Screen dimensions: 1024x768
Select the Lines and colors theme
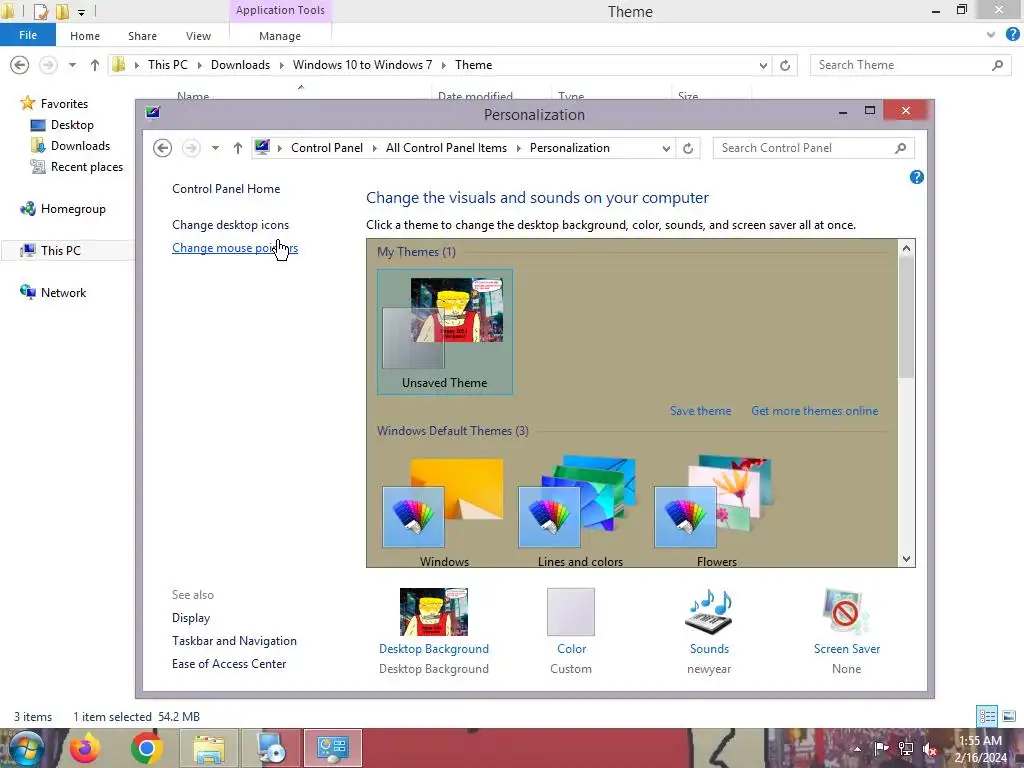pos(580,512)
